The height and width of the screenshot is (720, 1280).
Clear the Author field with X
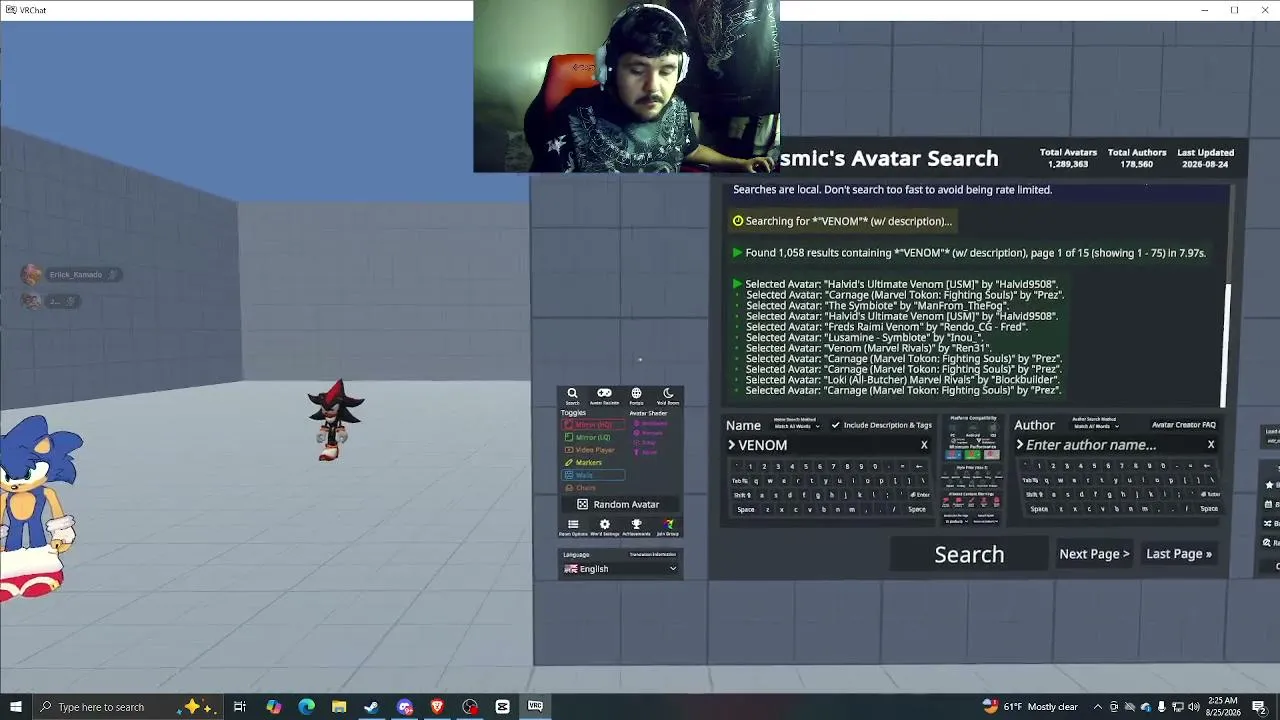1211,445
